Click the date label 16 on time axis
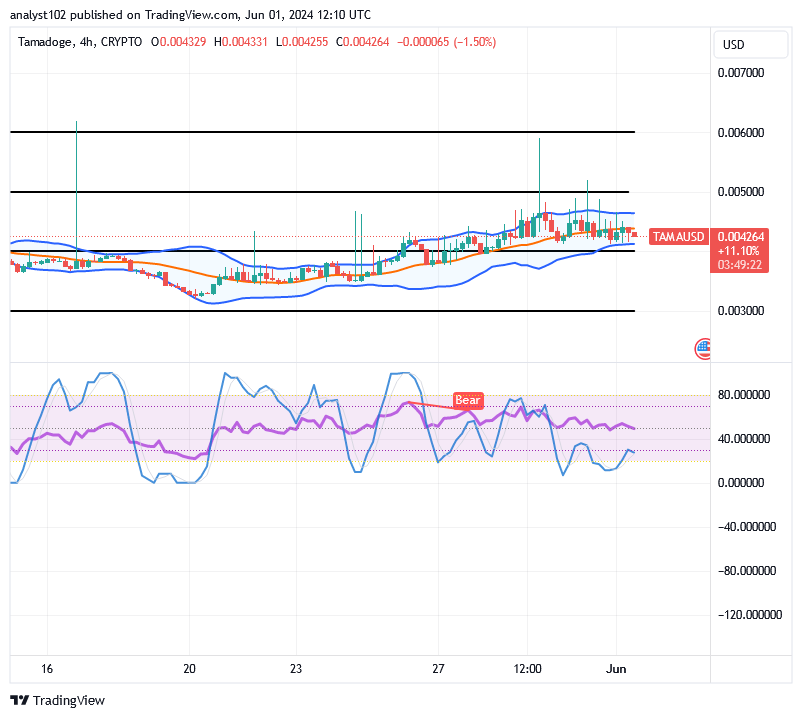 click(x=47, y=669)
